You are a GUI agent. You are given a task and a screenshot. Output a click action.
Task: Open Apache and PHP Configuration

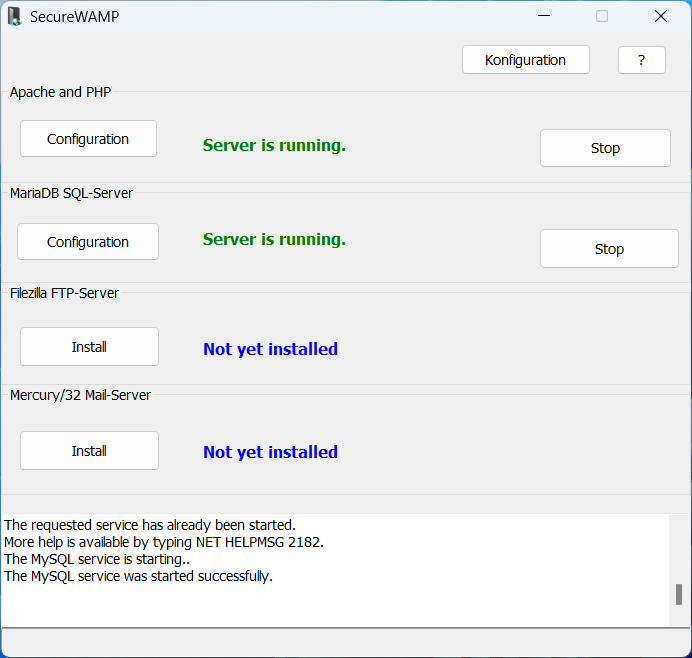(88, 139)
